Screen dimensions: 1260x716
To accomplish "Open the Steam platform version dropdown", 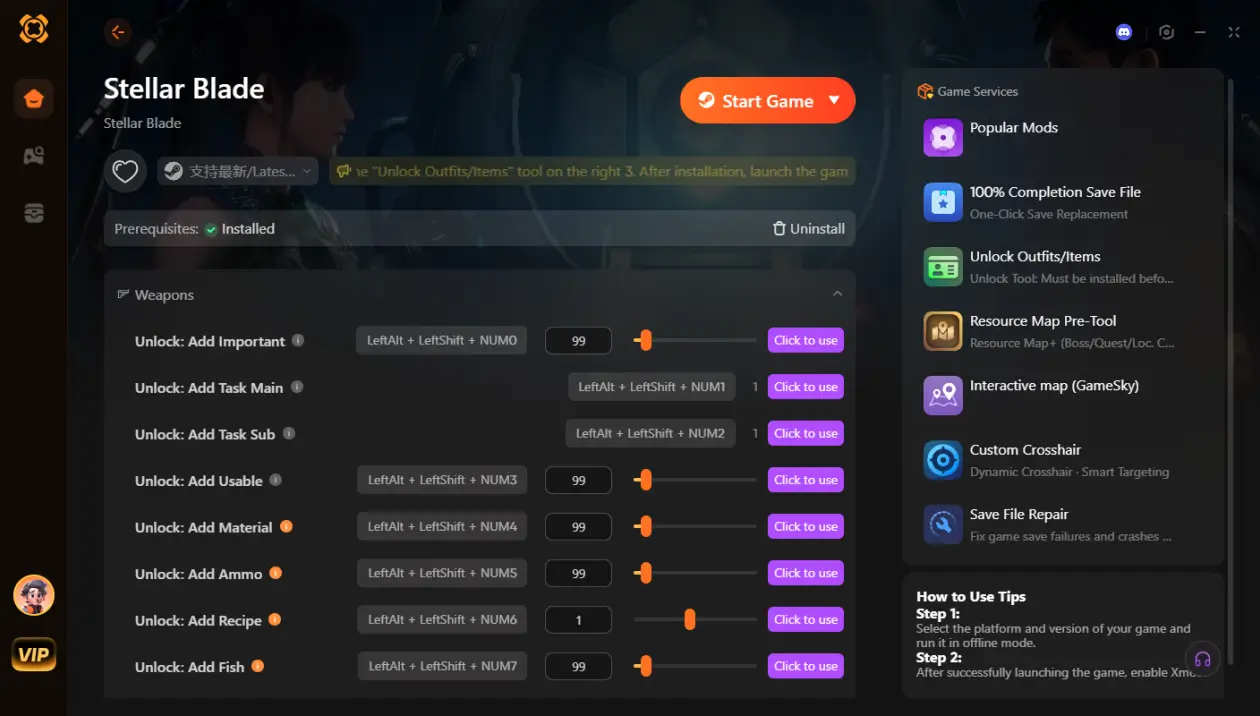I will [x=238, y=172].
